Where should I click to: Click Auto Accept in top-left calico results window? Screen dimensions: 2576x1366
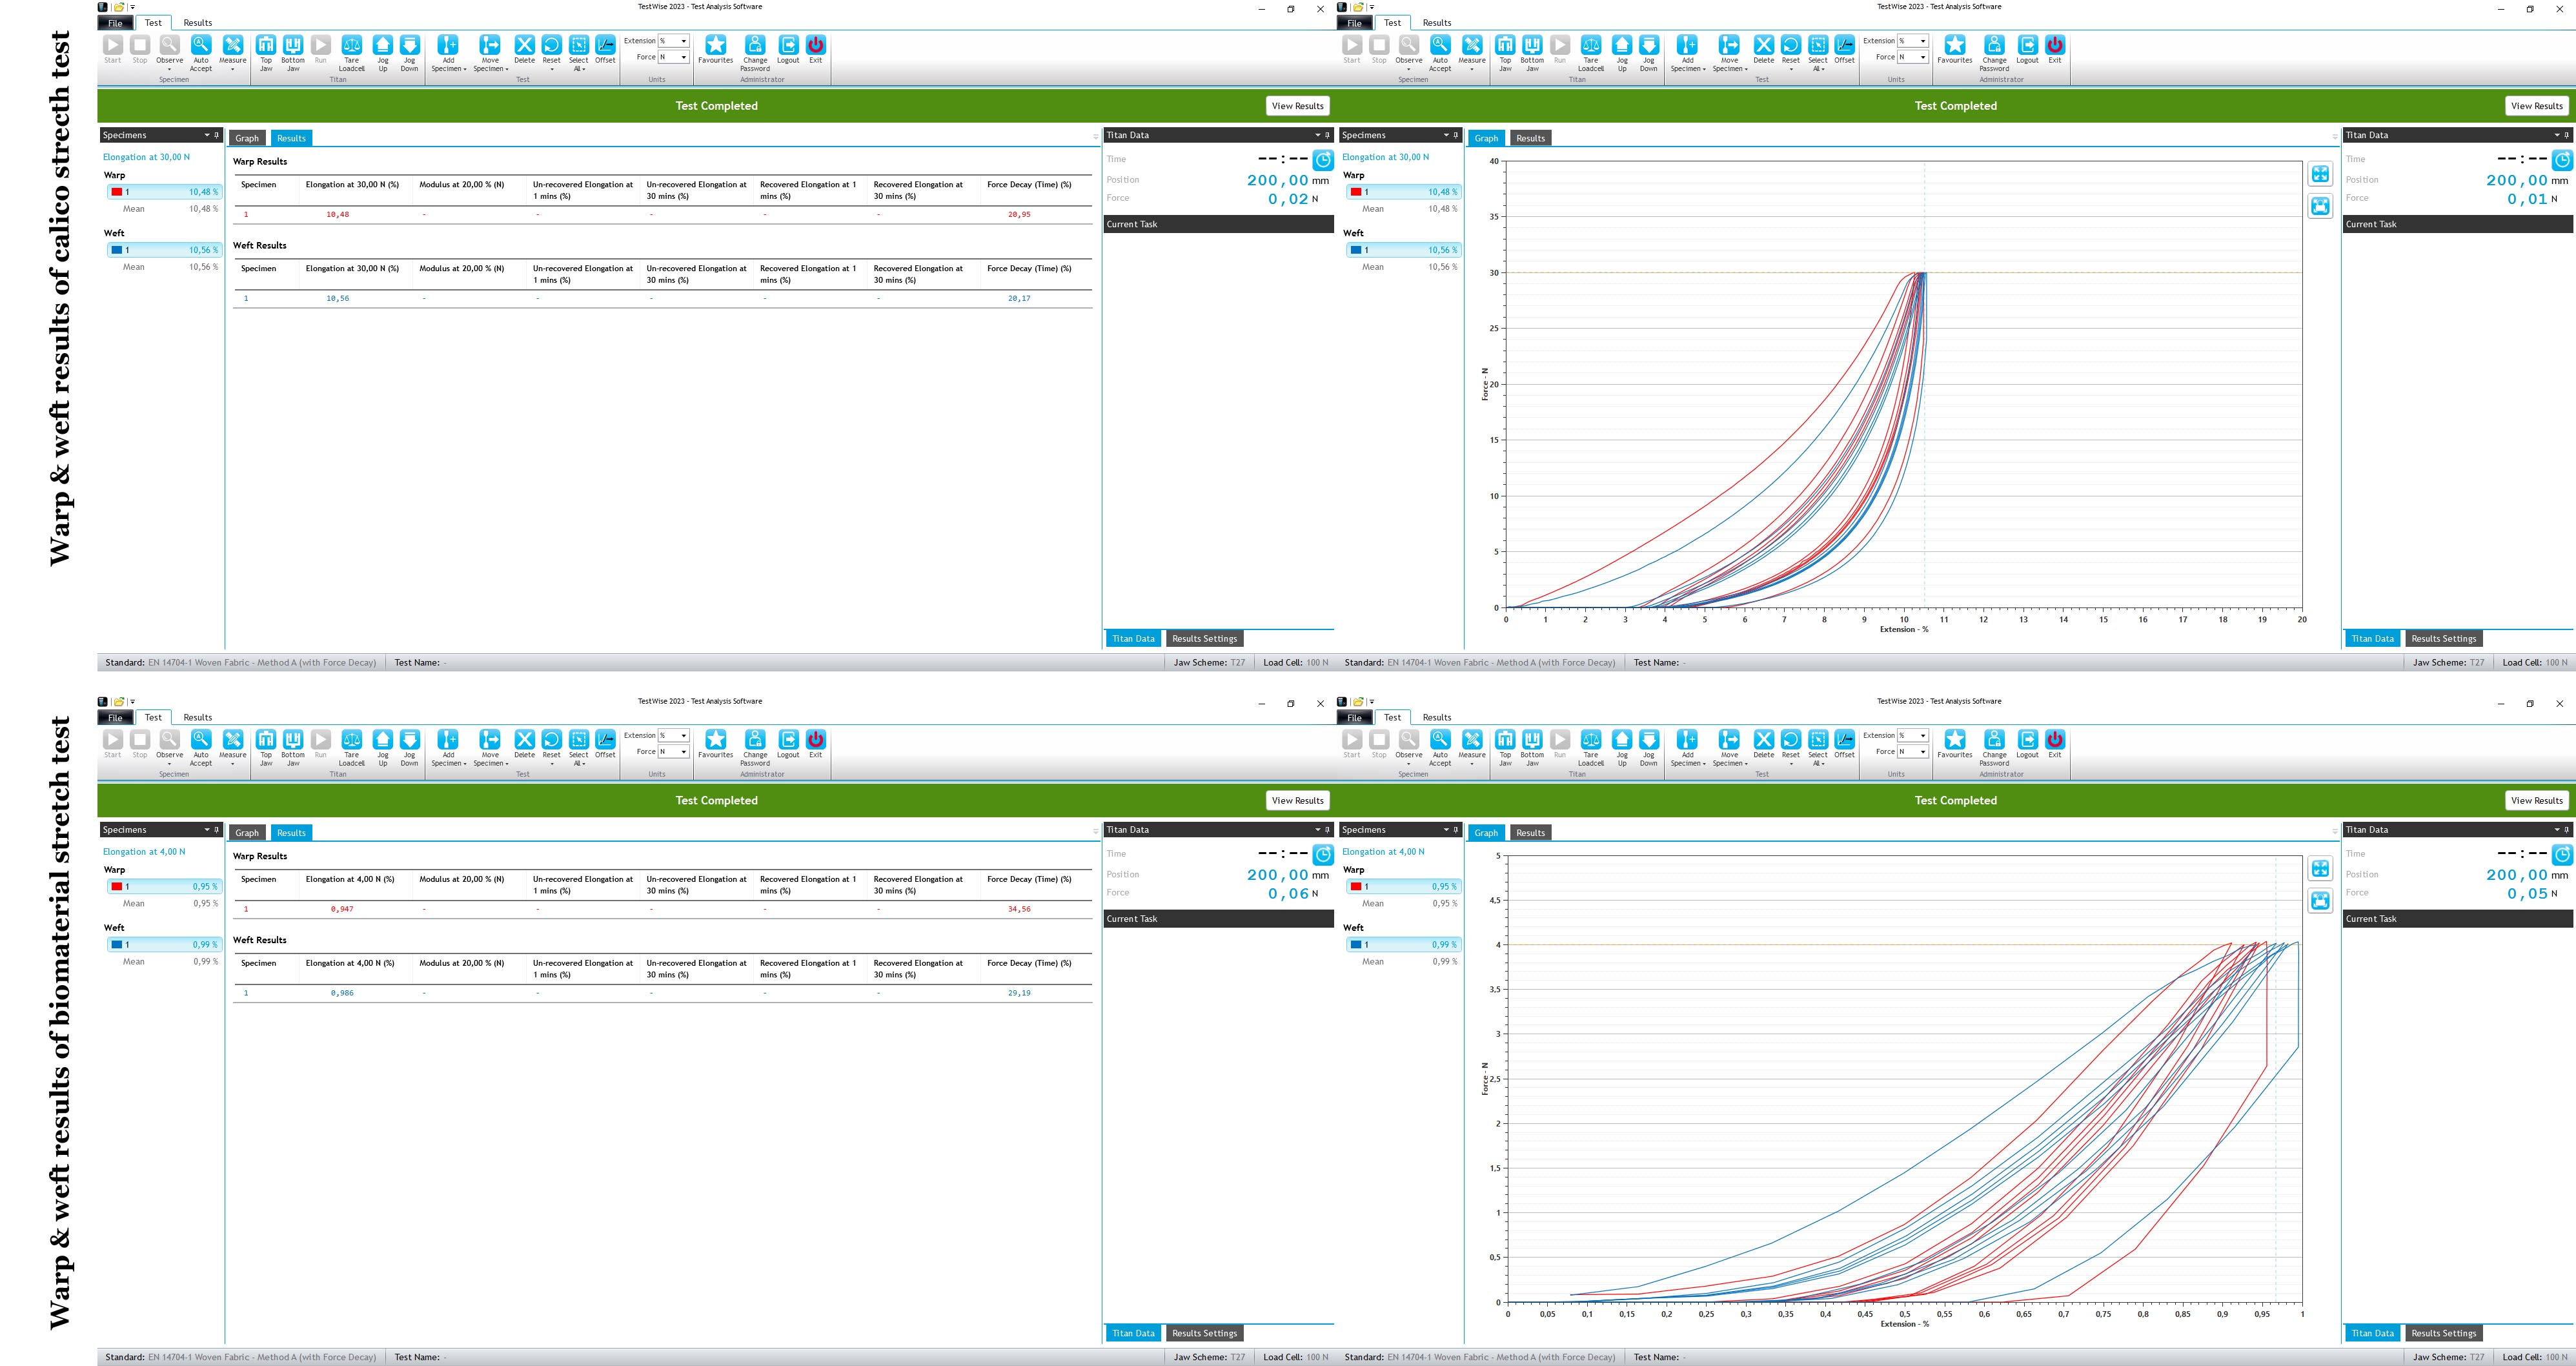coord(201,45)
